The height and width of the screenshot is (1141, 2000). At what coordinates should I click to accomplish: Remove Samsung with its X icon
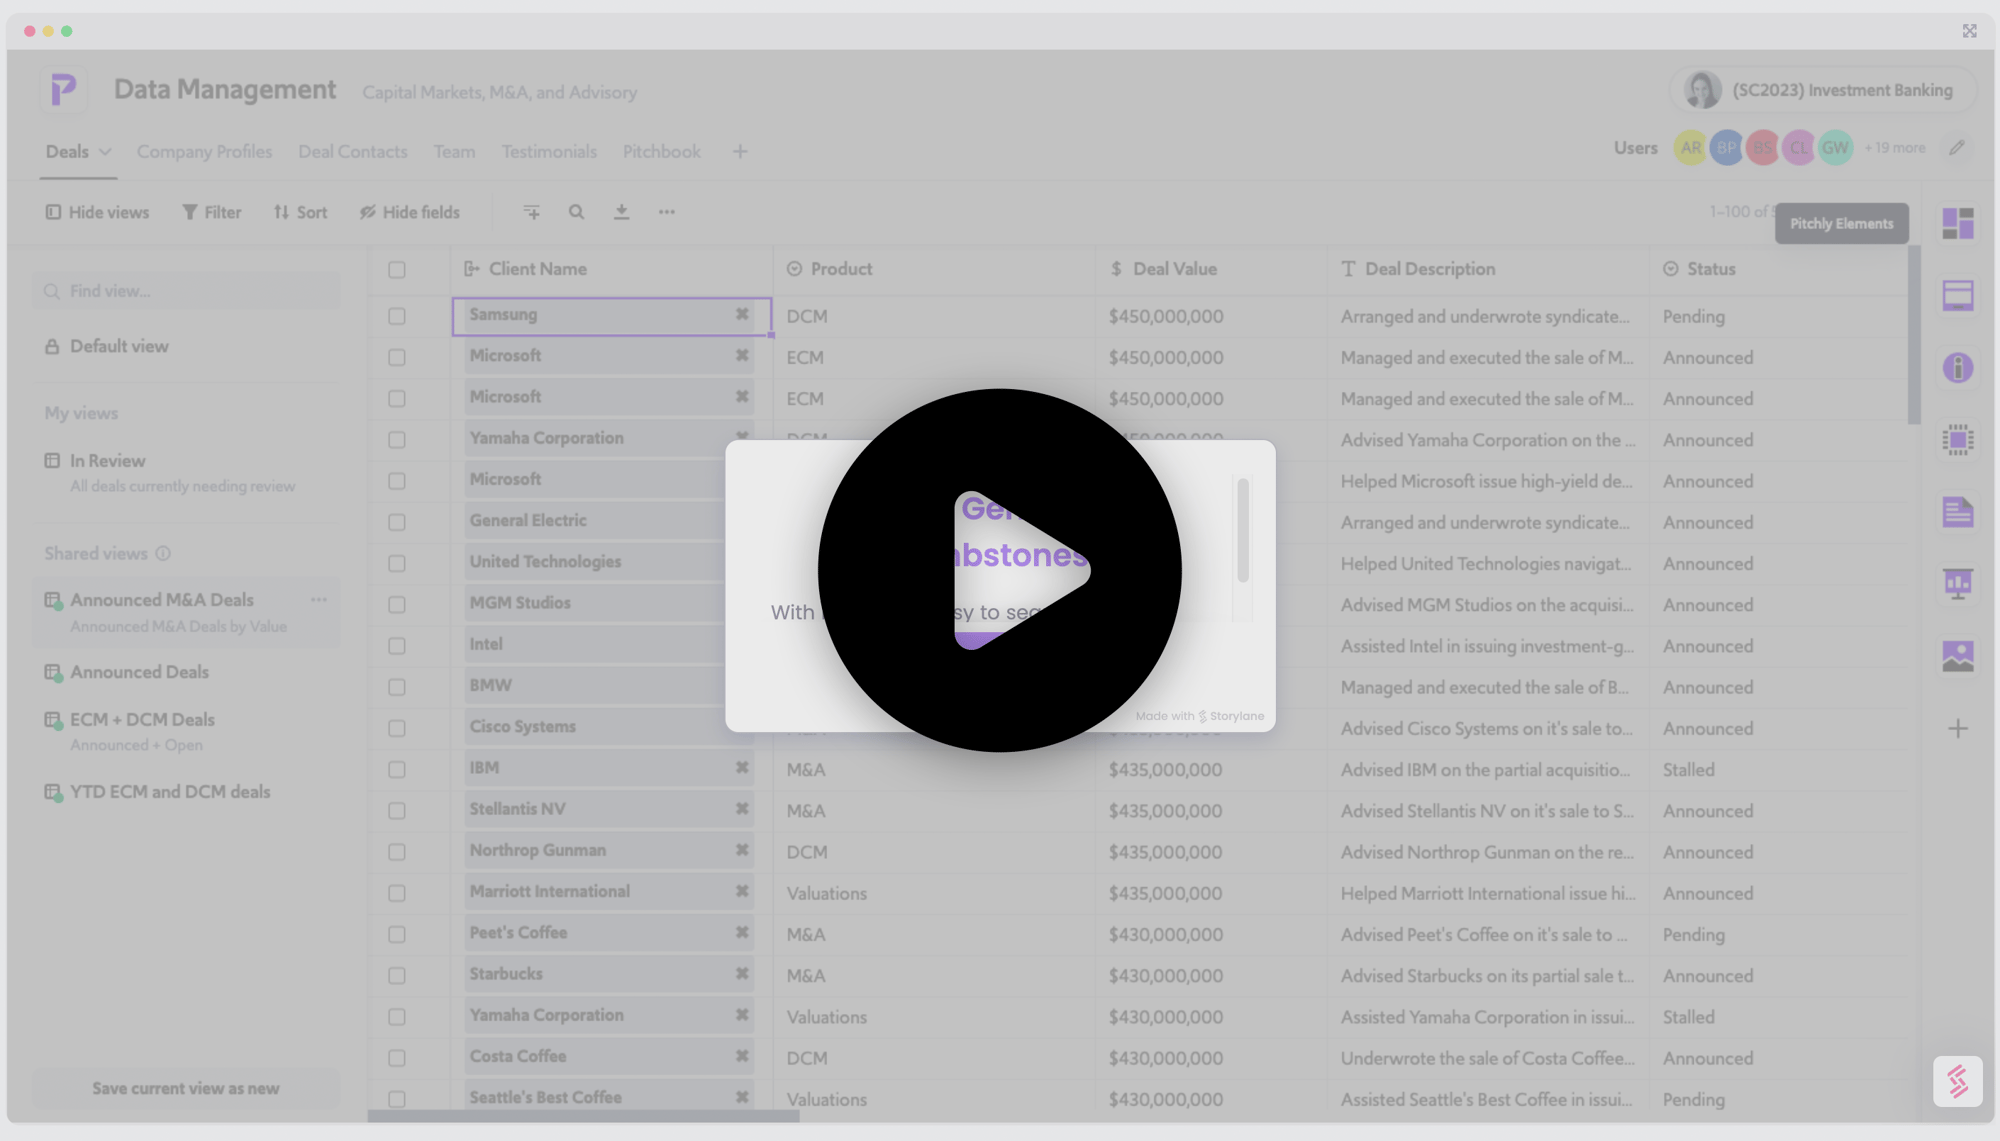742,314
